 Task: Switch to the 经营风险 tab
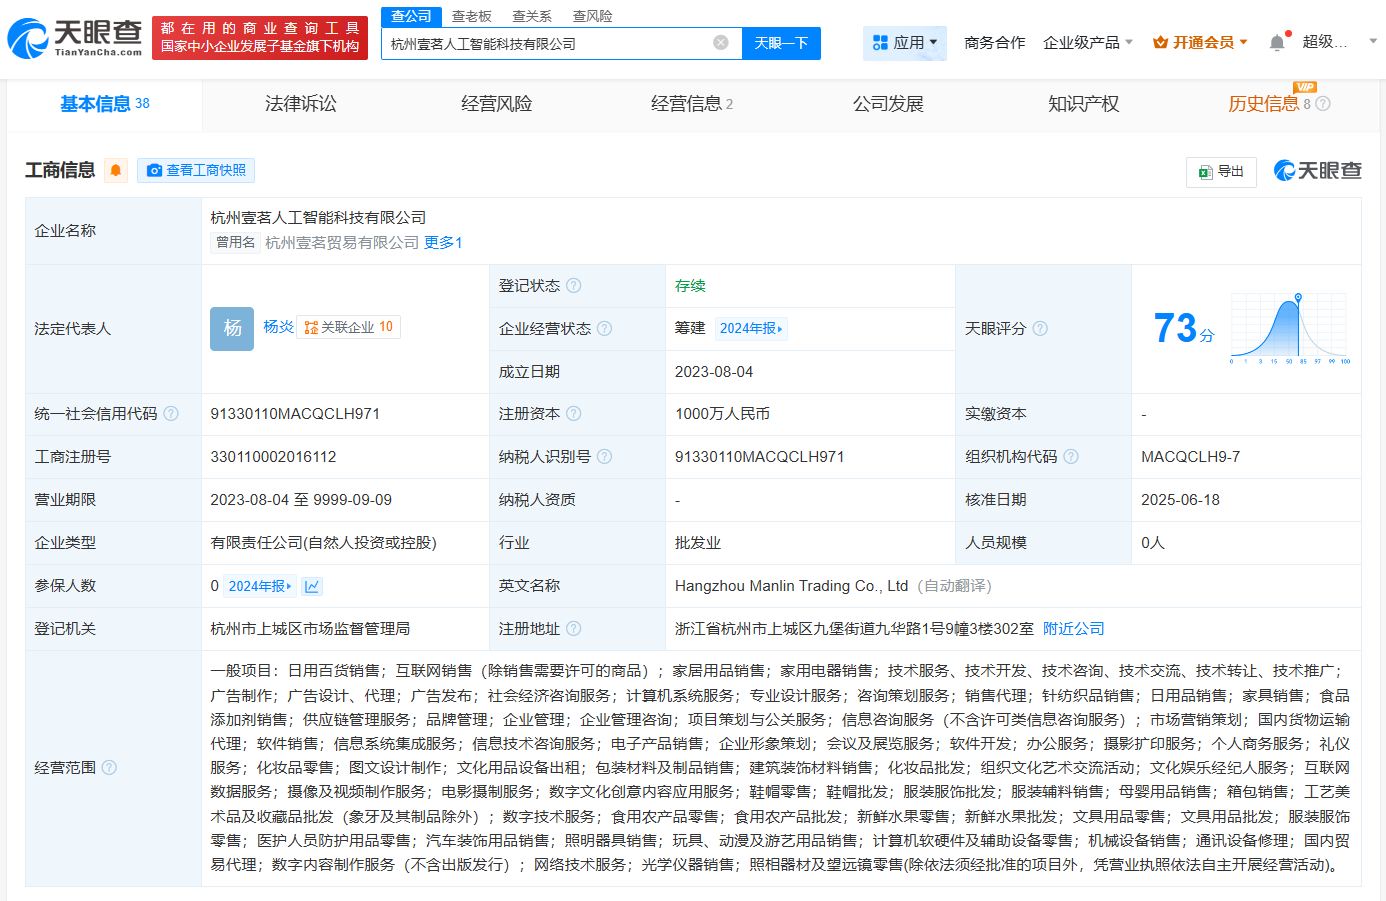pyautogui.click(x=497, y=104)
